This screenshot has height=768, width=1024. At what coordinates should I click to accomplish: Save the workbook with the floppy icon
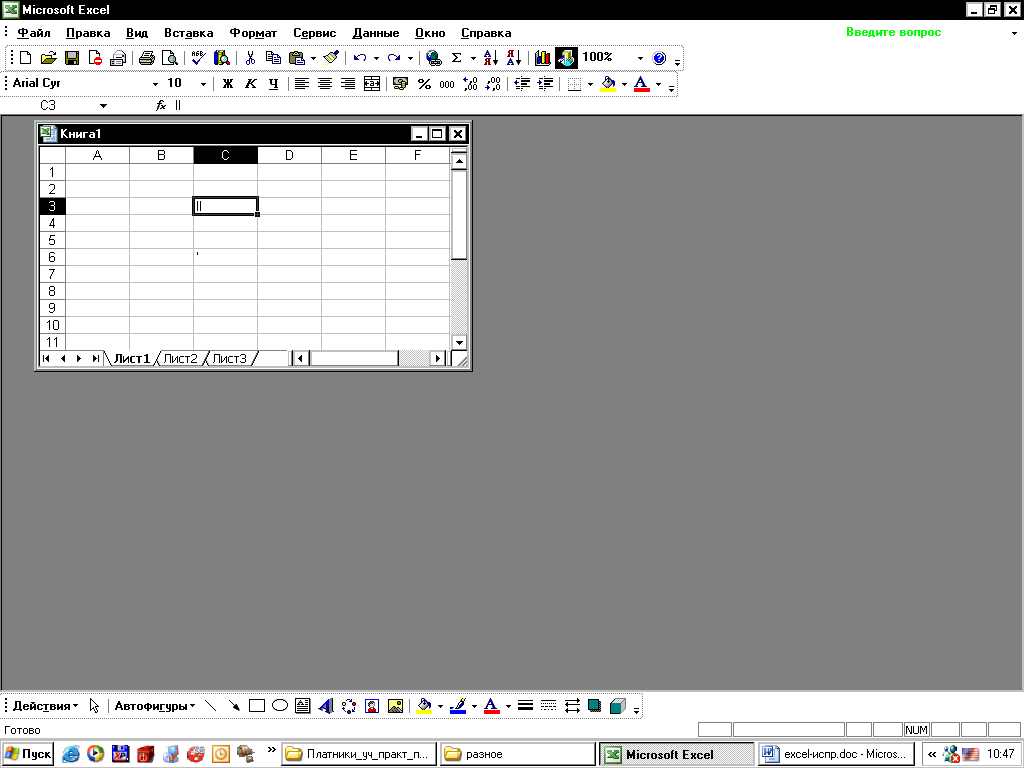pyautogui.click(x=72, y=58)
